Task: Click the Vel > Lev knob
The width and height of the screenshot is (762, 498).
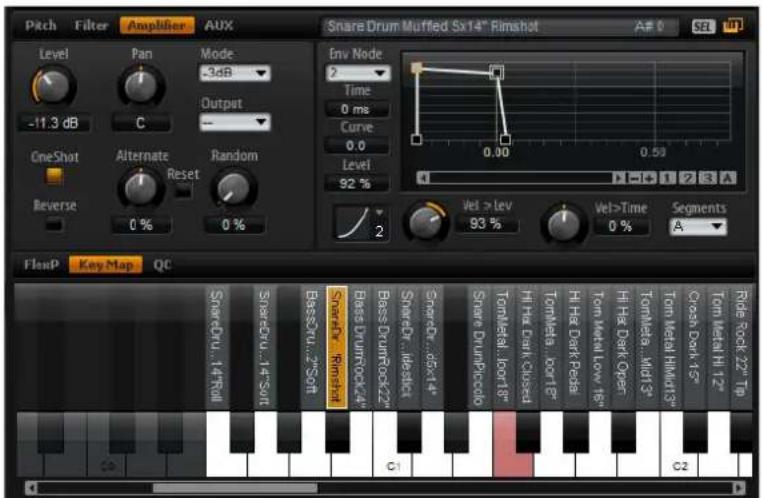Action: point(426,222)
